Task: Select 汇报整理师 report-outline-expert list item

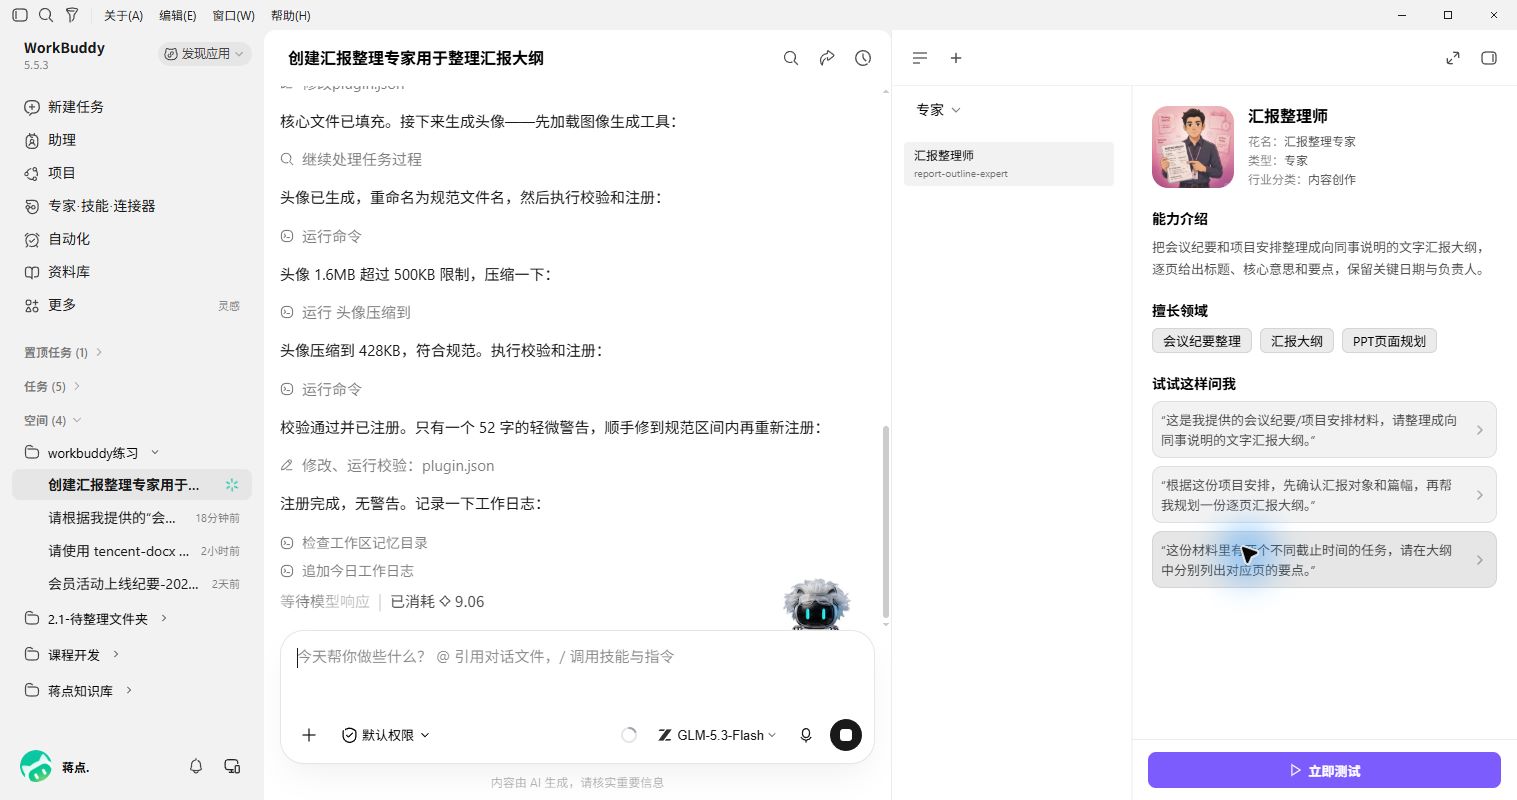Action: point(1008,164)
